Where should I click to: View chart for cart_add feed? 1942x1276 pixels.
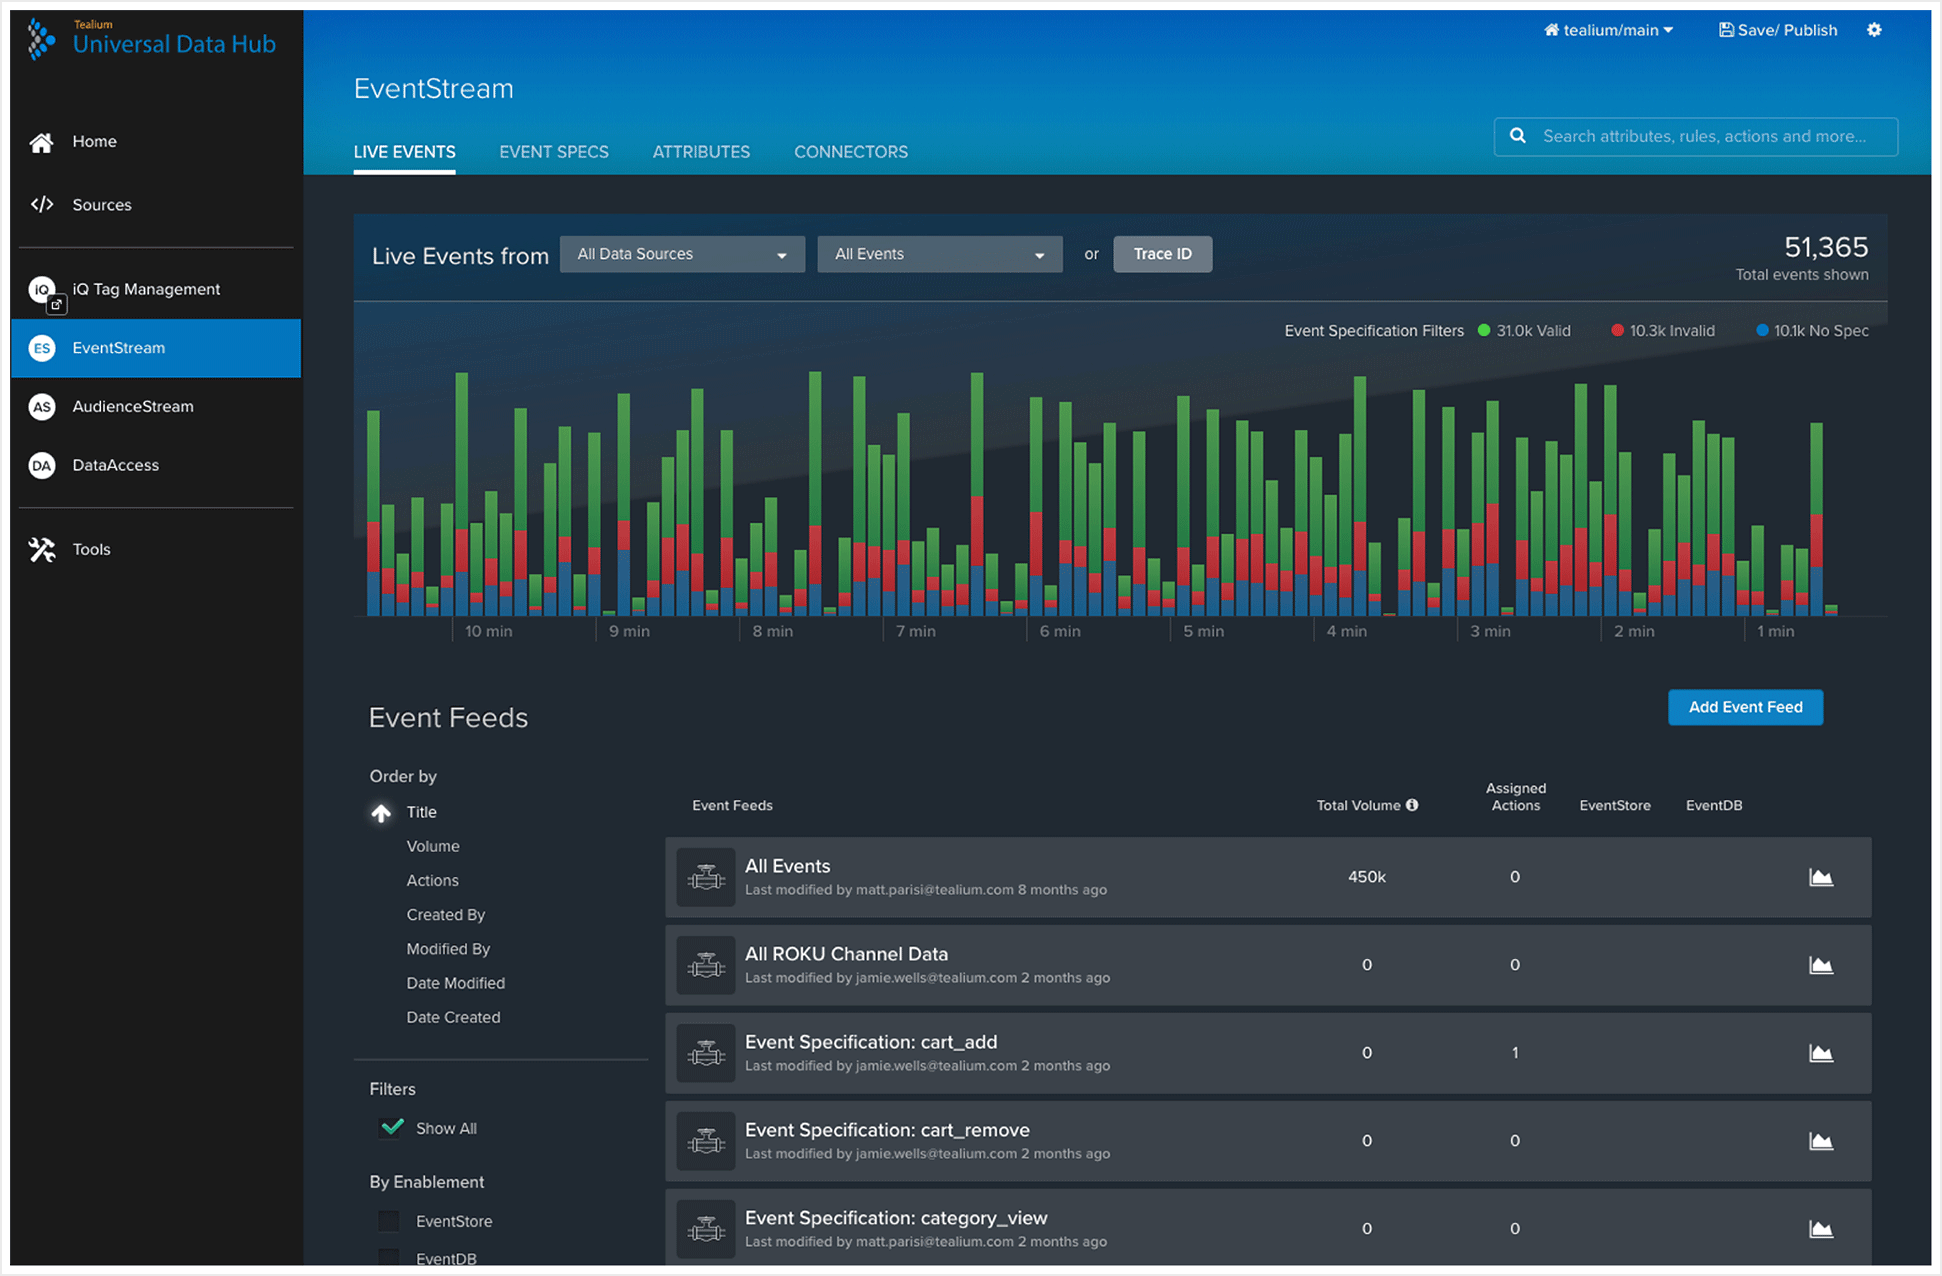1821,1053
